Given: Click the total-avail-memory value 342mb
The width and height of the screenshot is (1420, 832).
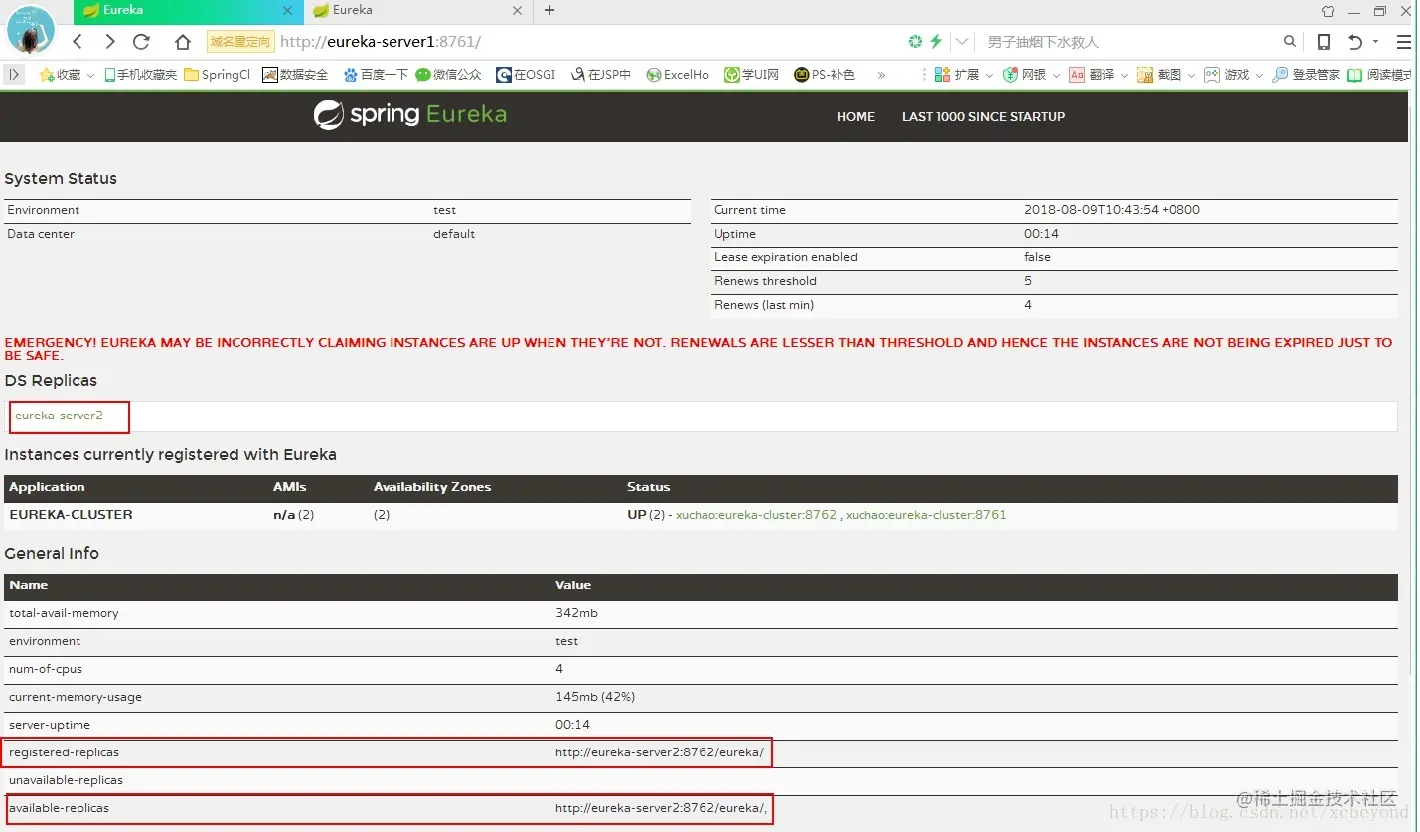Looking at the screenshot, I should [576, 613].
